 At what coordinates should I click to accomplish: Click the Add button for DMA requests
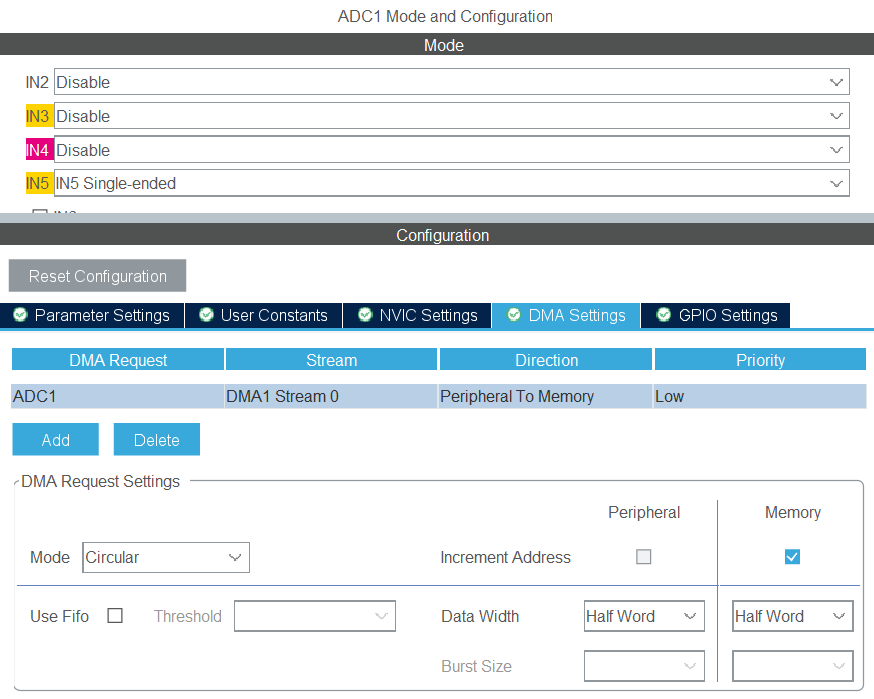coord(55,439)
